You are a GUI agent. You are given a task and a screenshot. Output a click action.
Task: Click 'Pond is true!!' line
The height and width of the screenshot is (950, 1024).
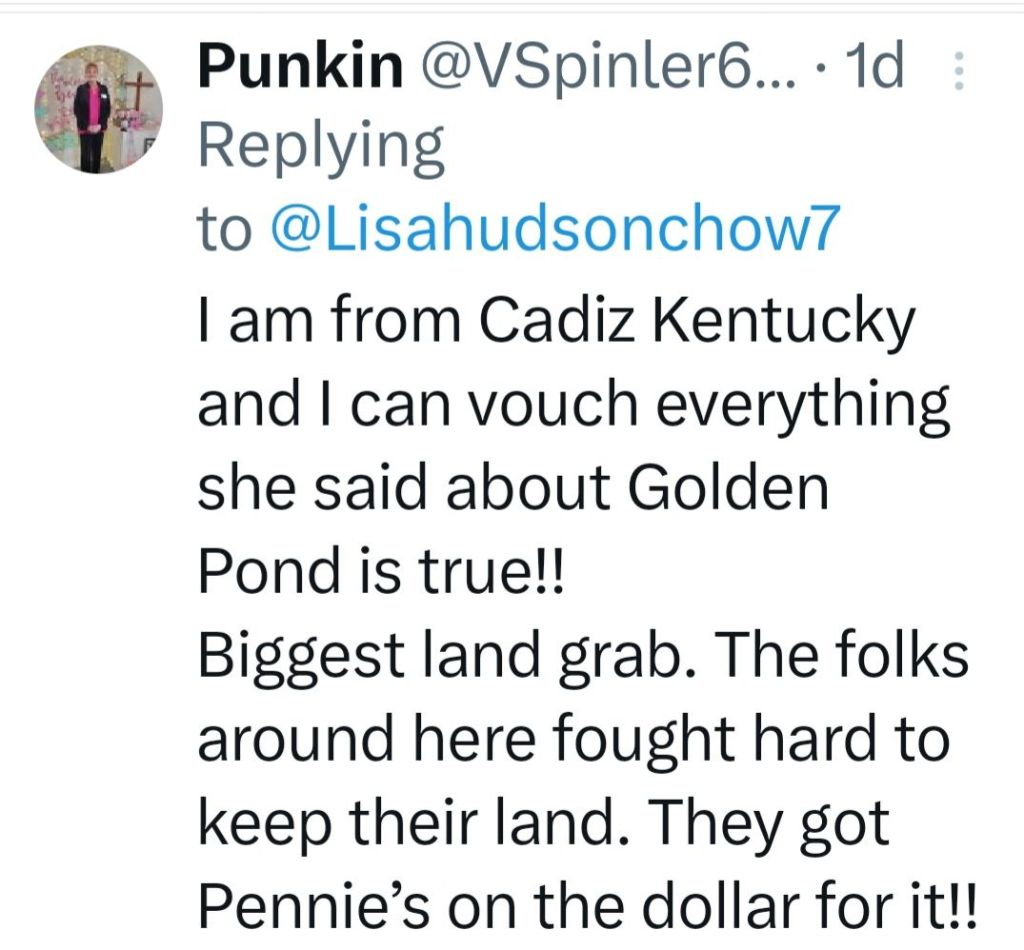point(382,571)
